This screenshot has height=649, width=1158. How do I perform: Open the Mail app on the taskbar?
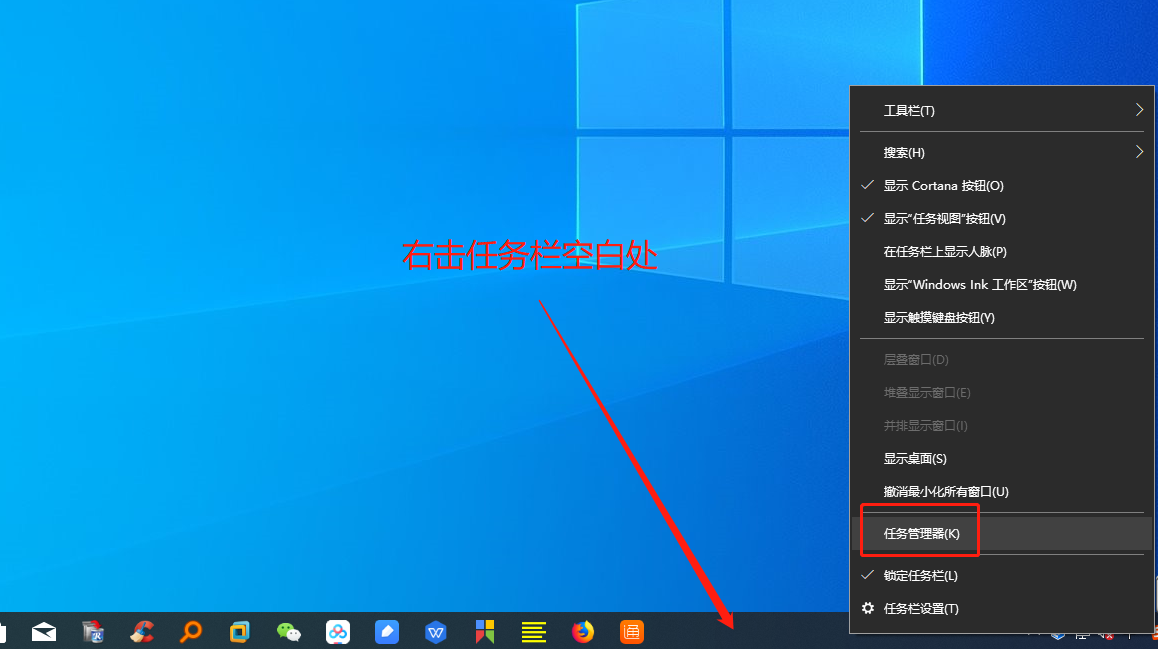click(x=44, y=632)
